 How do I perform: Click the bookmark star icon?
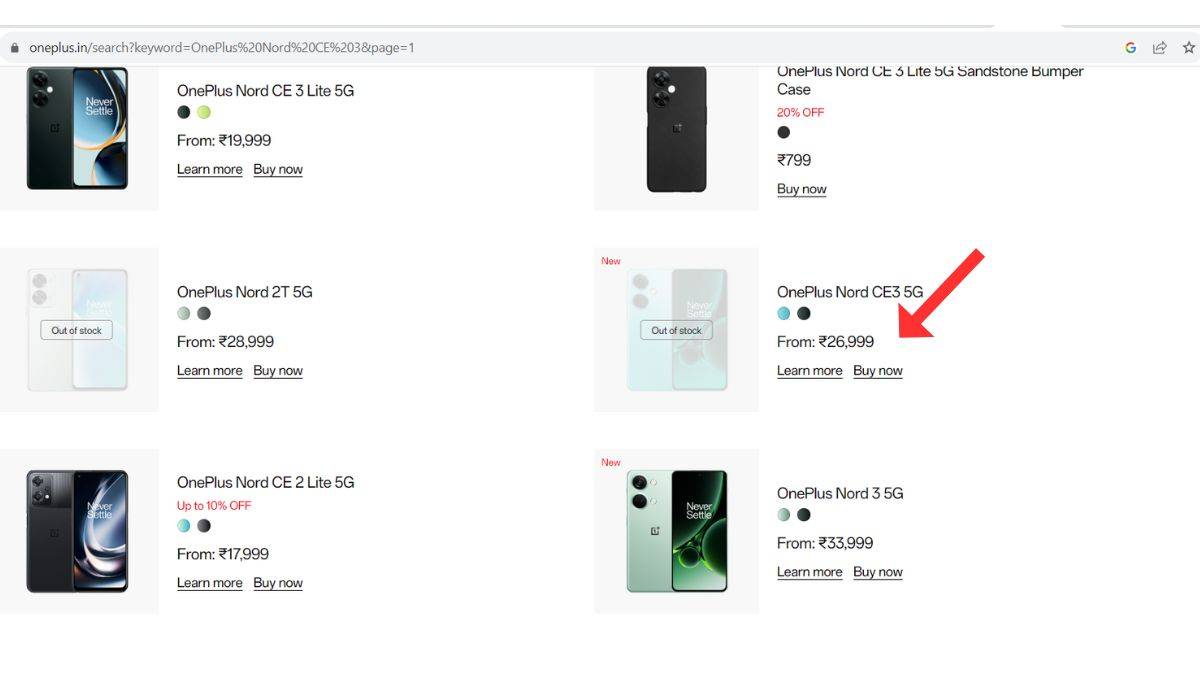pyautogui.click(x=1188, y=46)
